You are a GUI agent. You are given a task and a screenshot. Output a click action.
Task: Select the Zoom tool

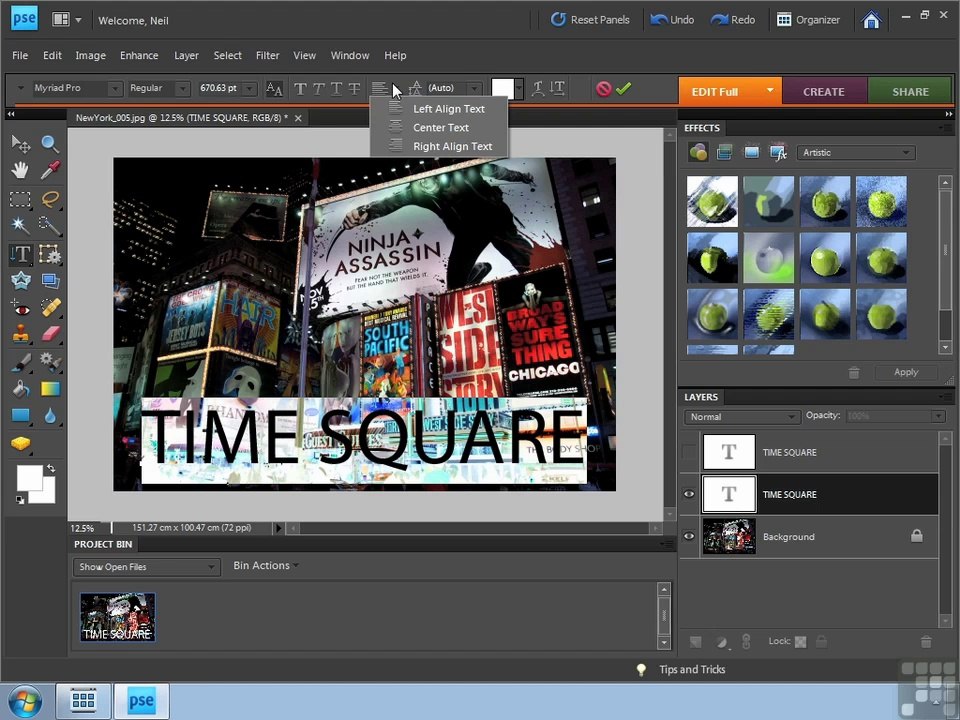tap(50, 144)
